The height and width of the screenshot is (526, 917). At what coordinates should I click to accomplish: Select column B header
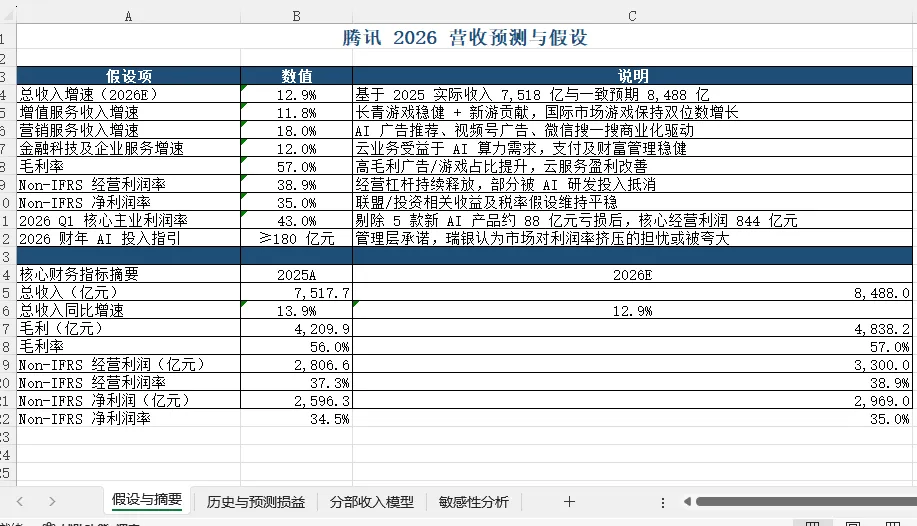(297, 16)
